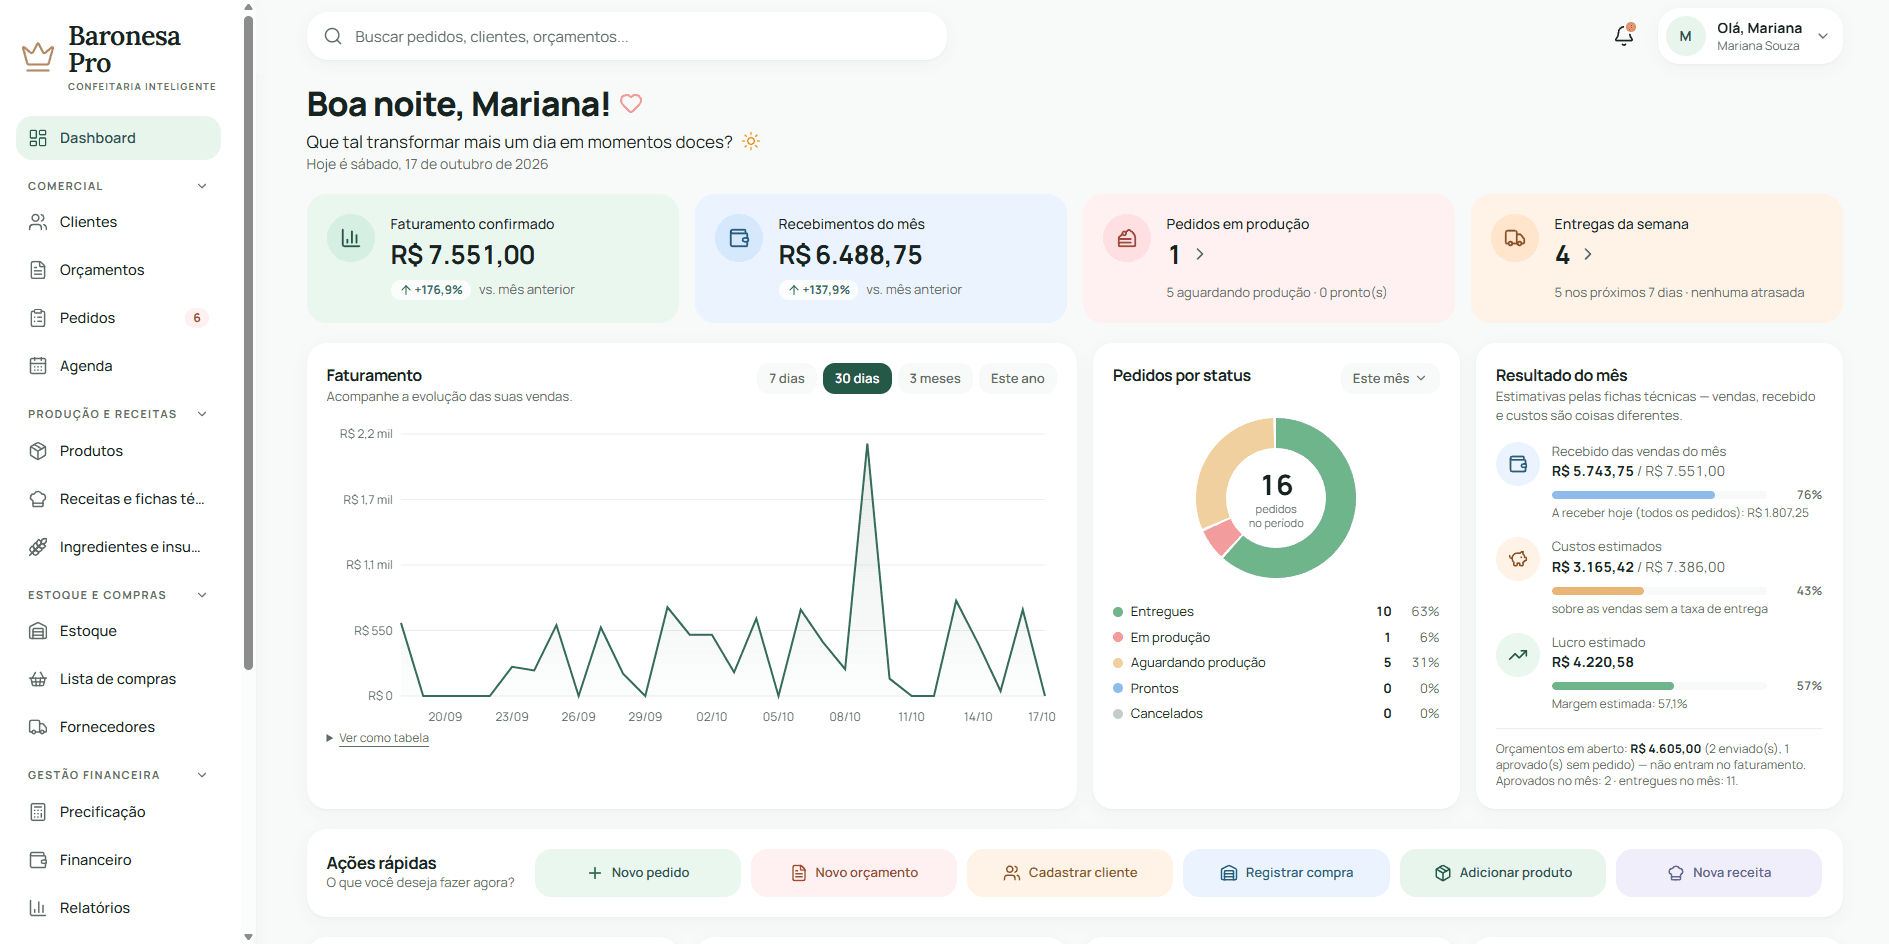The image size is (1889, 944).
Task: Open Financeiro page
Action: [118, 860]
